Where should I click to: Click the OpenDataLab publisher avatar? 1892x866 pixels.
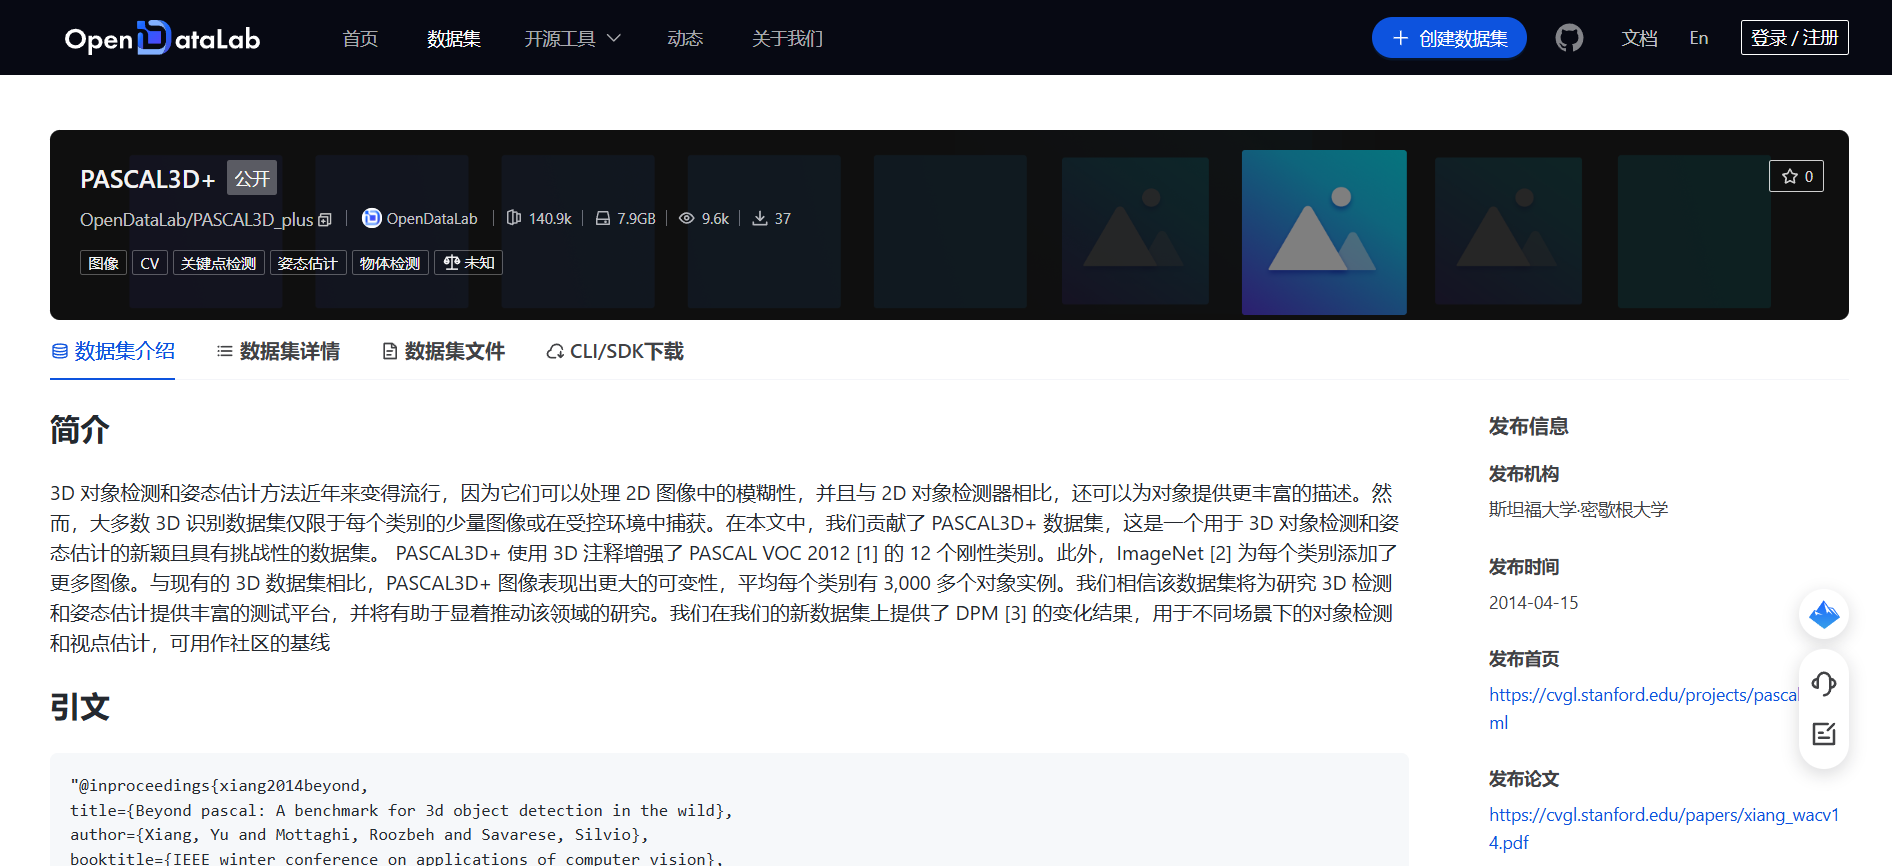372,218
